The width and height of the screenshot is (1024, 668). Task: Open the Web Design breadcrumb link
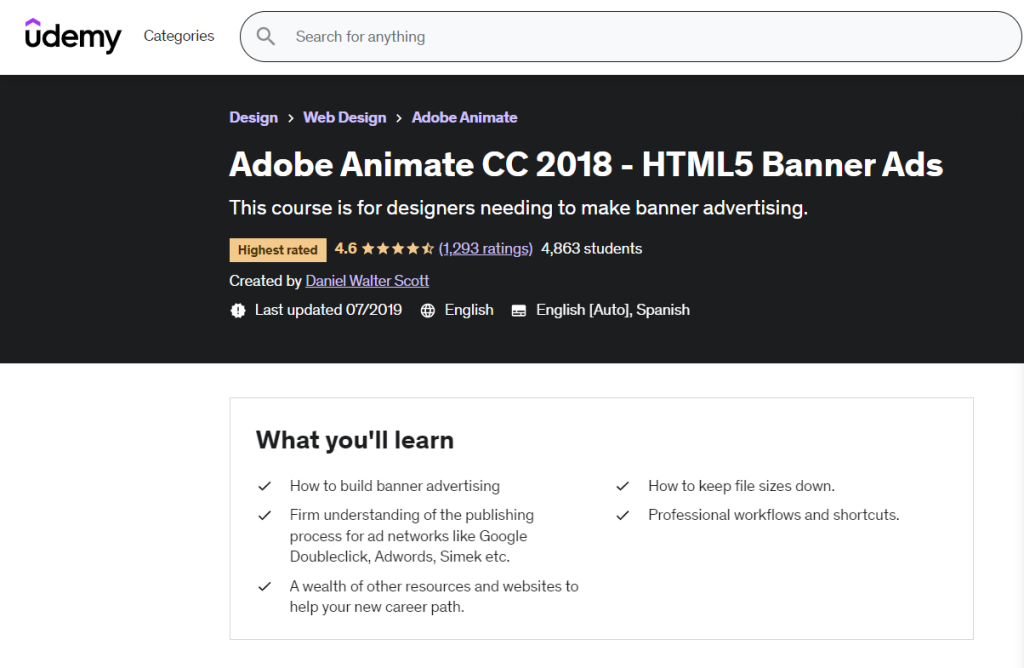click(x=344, y=117)
